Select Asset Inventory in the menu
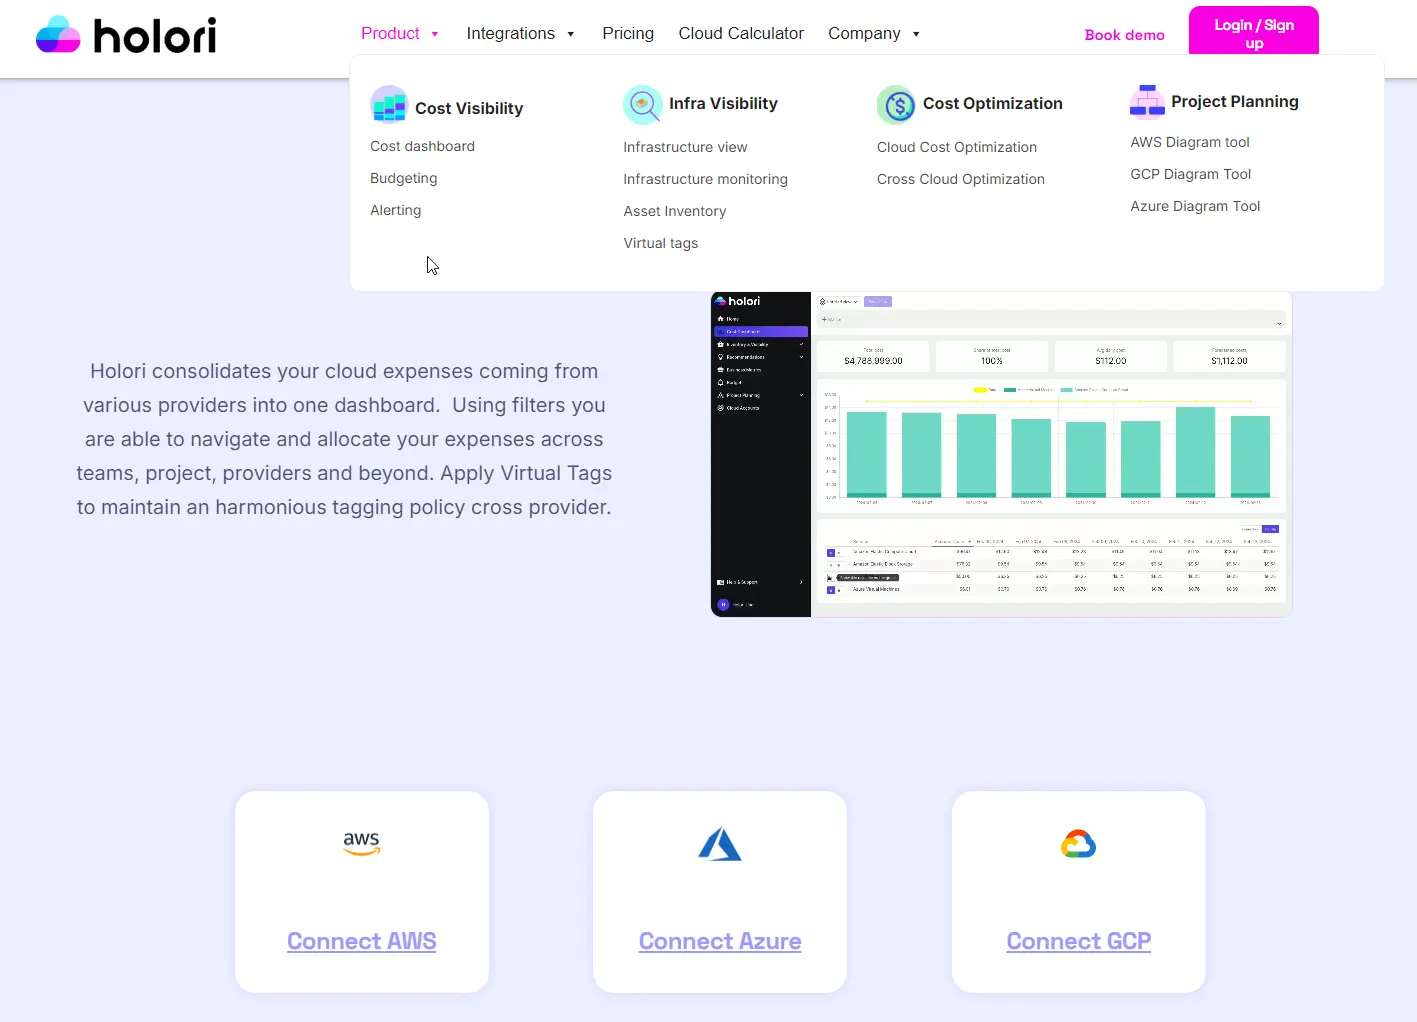 pos(675,211)
